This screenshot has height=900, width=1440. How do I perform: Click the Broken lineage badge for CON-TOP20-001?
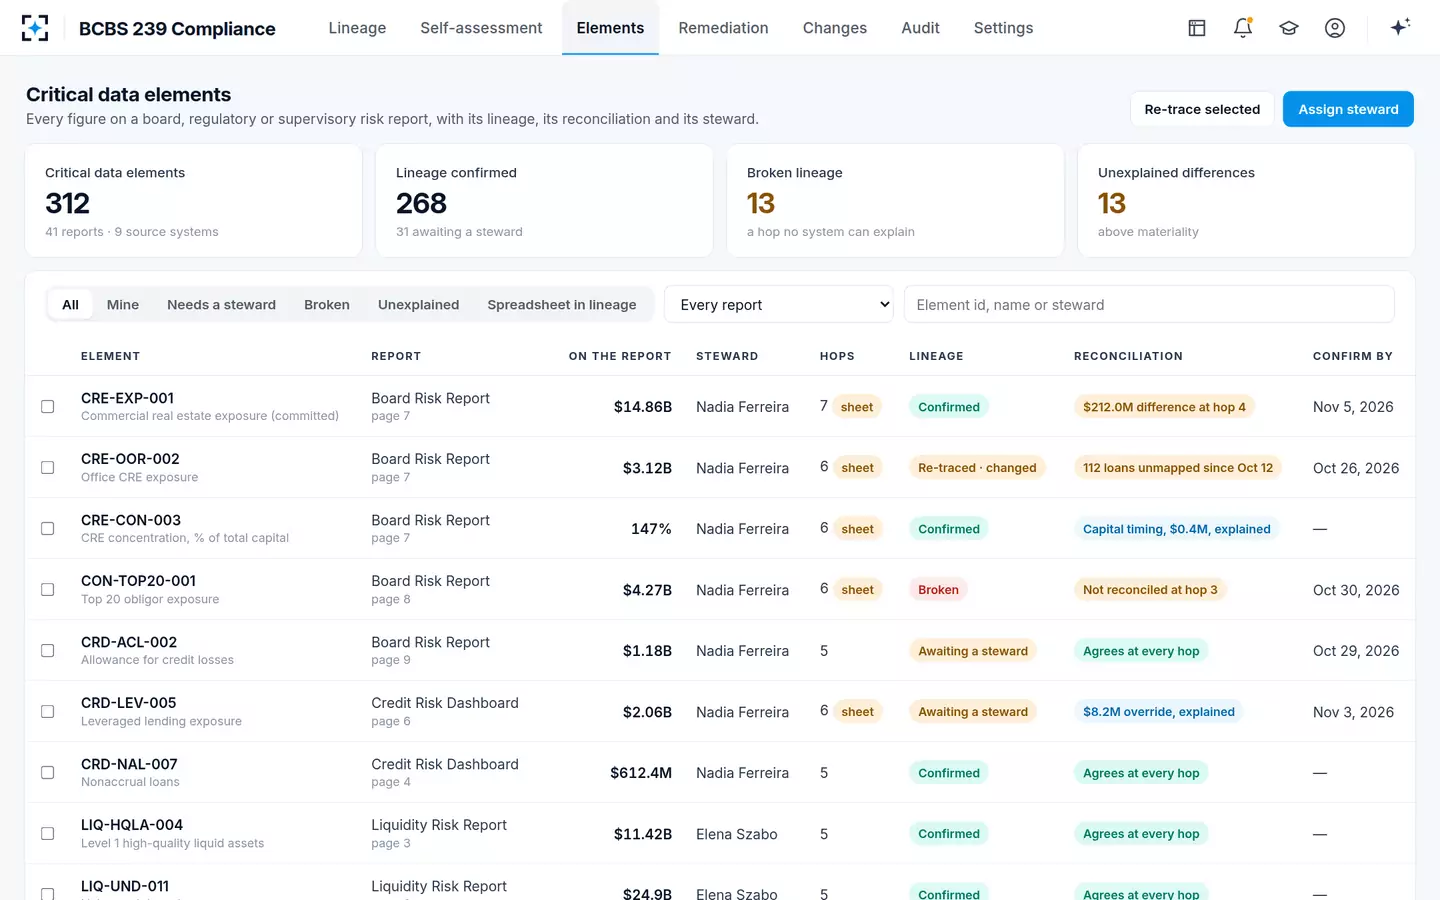[x=938, y=589]
